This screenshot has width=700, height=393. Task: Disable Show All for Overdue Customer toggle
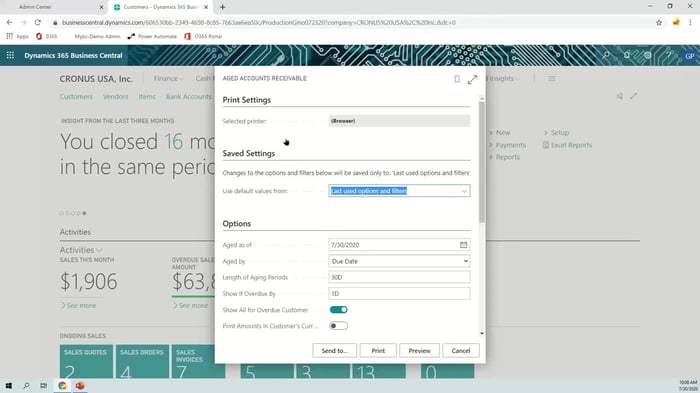point(338,309)
